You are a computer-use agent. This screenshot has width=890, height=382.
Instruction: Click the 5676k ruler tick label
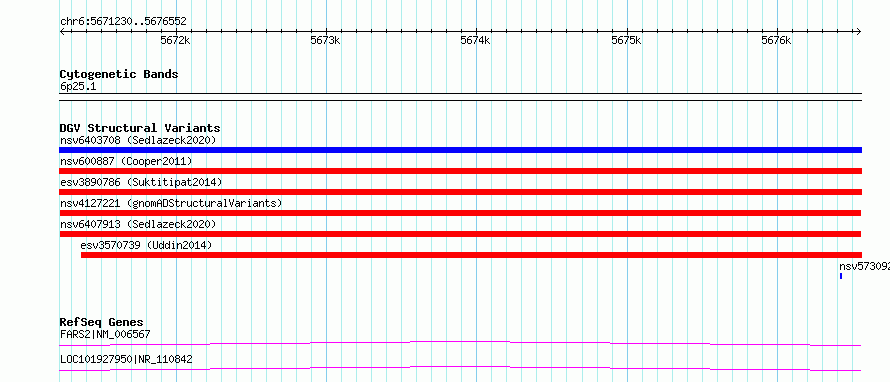tap(776, 40)
